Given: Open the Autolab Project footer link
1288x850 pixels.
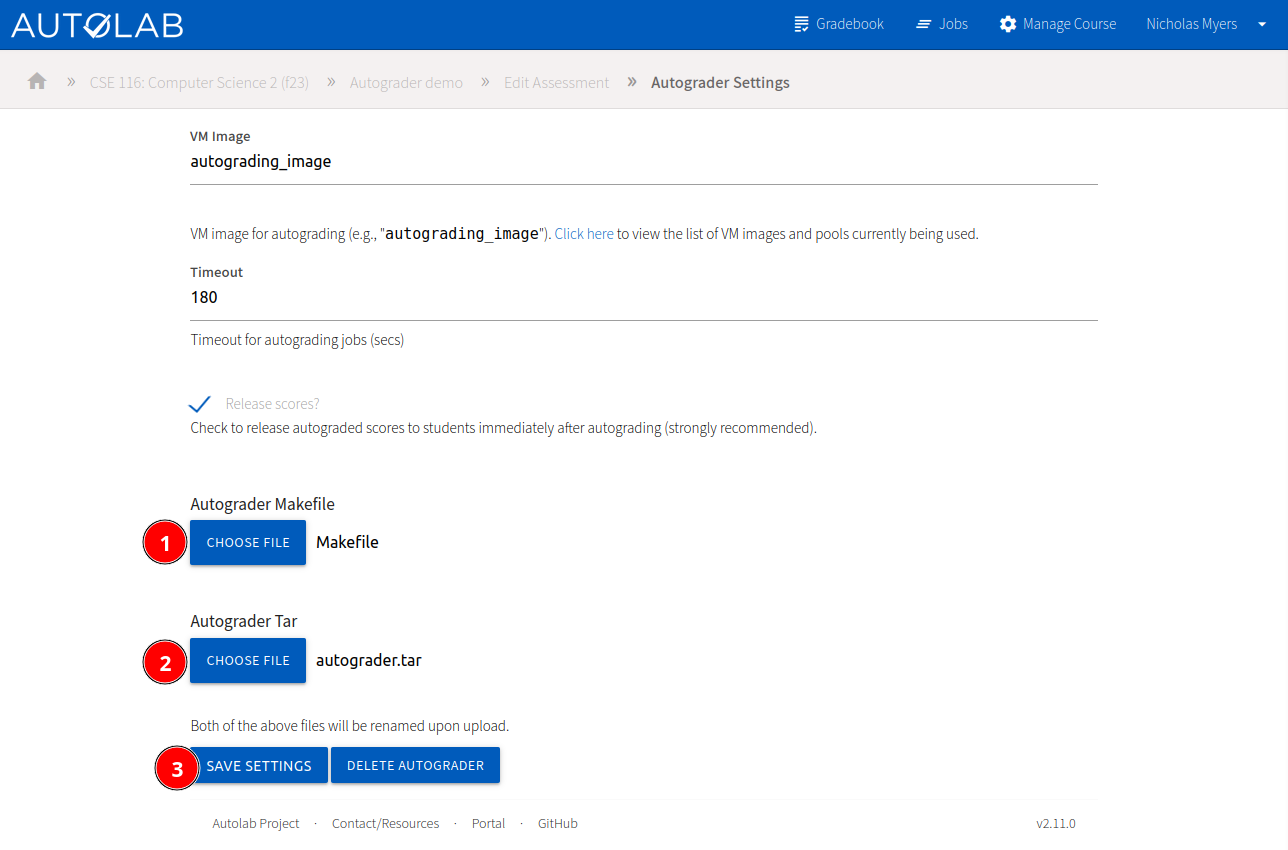Looking at the screenshot, I should 256,824.
